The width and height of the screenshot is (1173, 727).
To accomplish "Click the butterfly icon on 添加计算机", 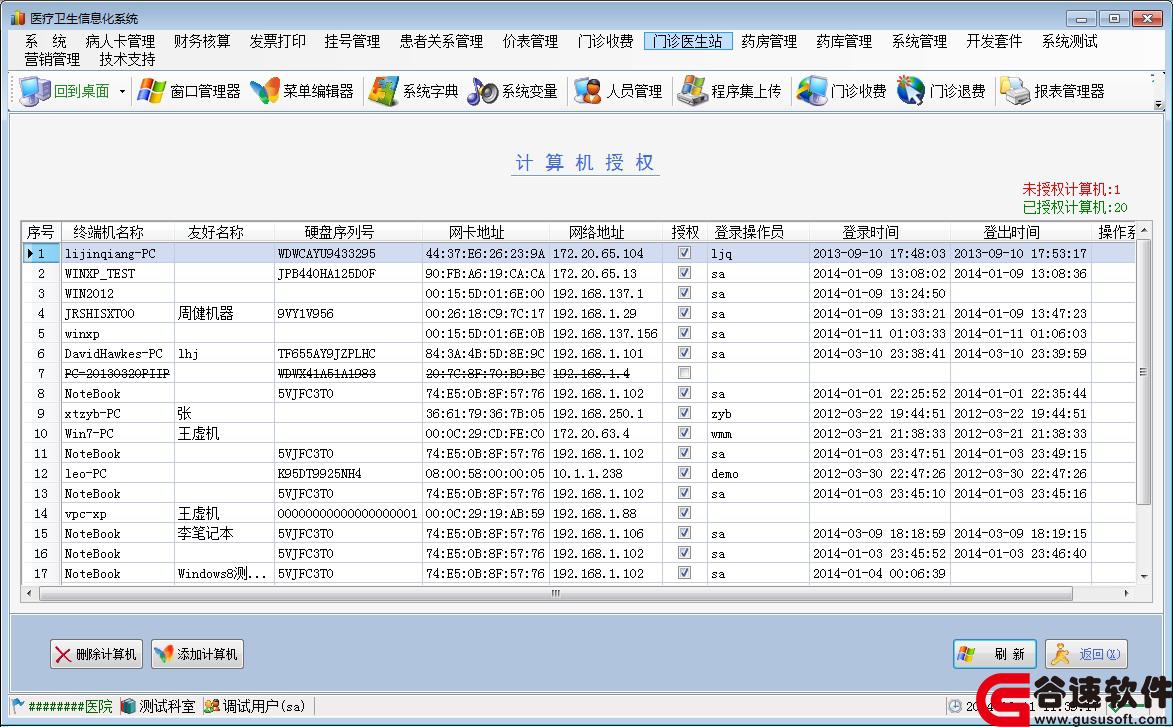I will click(164, 654).
